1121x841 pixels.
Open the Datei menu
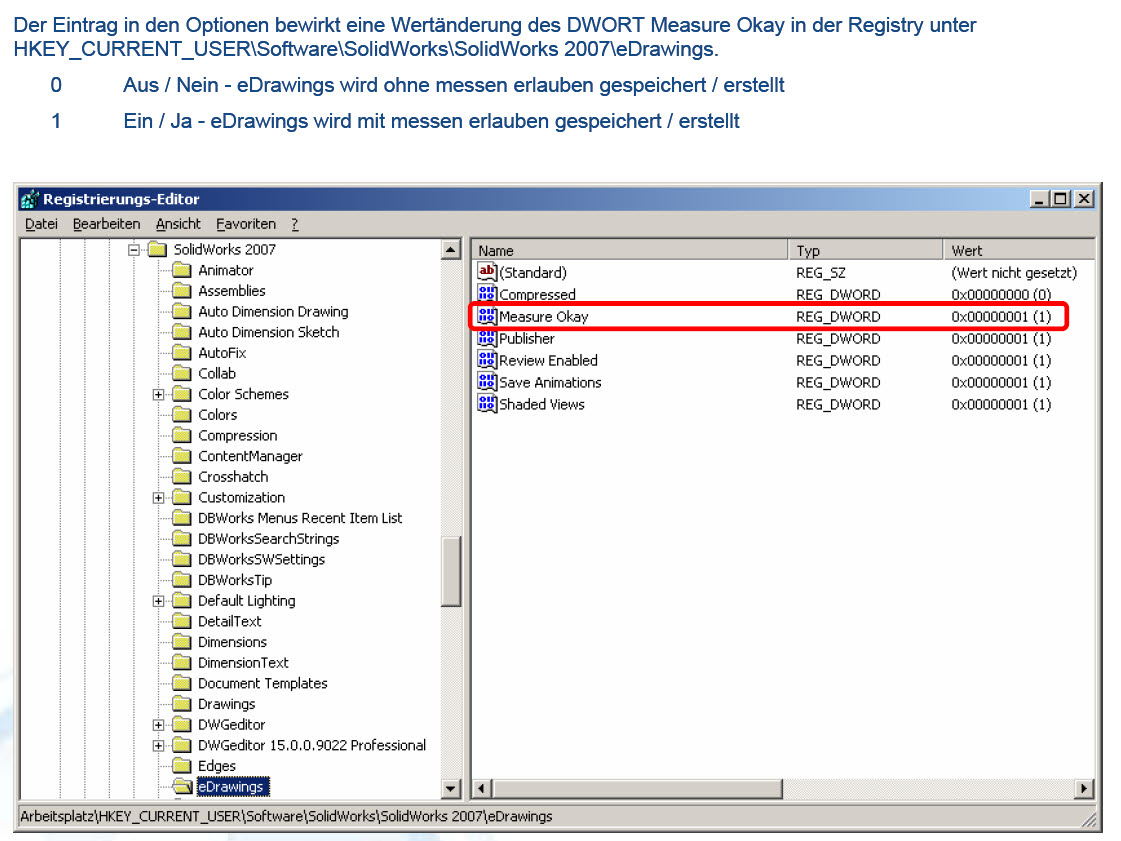[x=41, y=224]
